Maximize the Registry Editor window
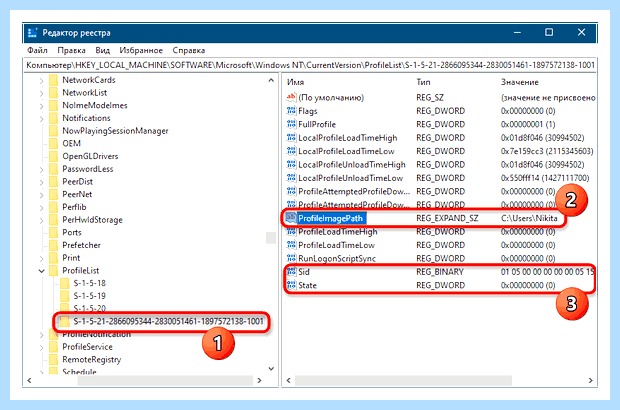 coord(549,32)
